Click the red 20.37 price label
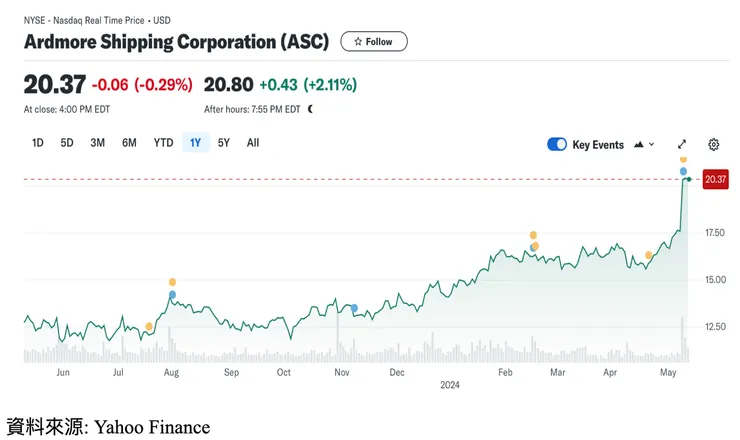Screen dimensions: 740x440 pyautogui.click(x=714, y=179)
